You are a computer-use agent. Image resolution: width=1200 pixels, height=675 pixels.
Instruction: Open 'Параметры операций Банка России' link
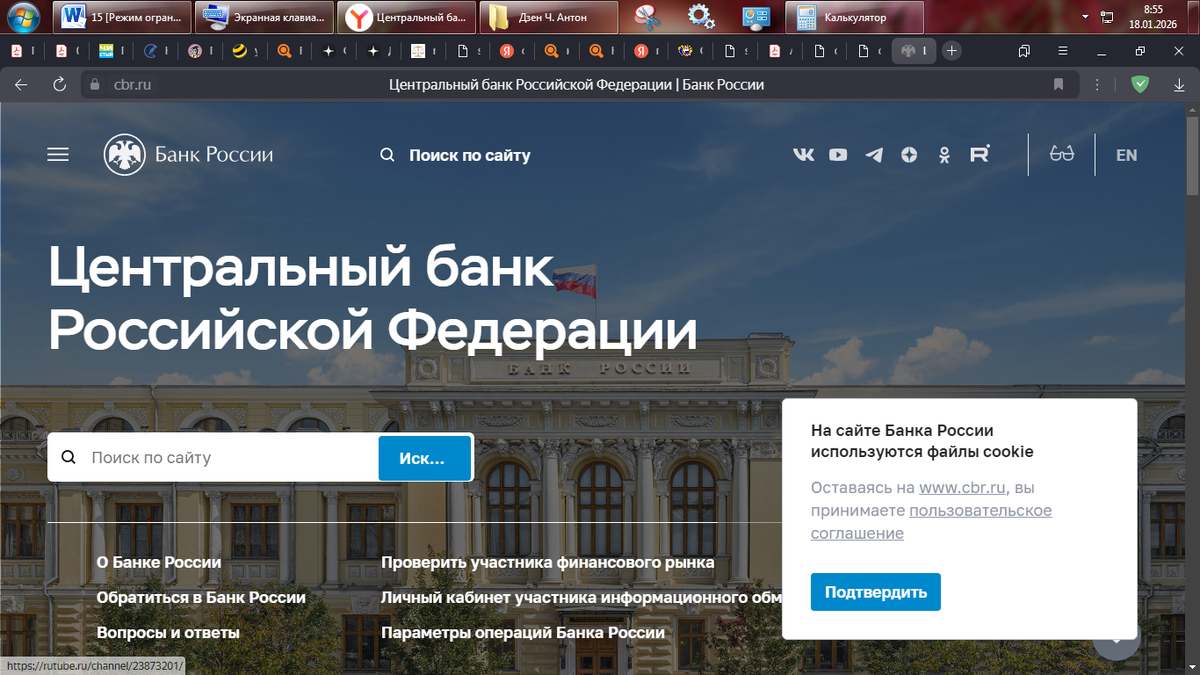tap(523, 632)
